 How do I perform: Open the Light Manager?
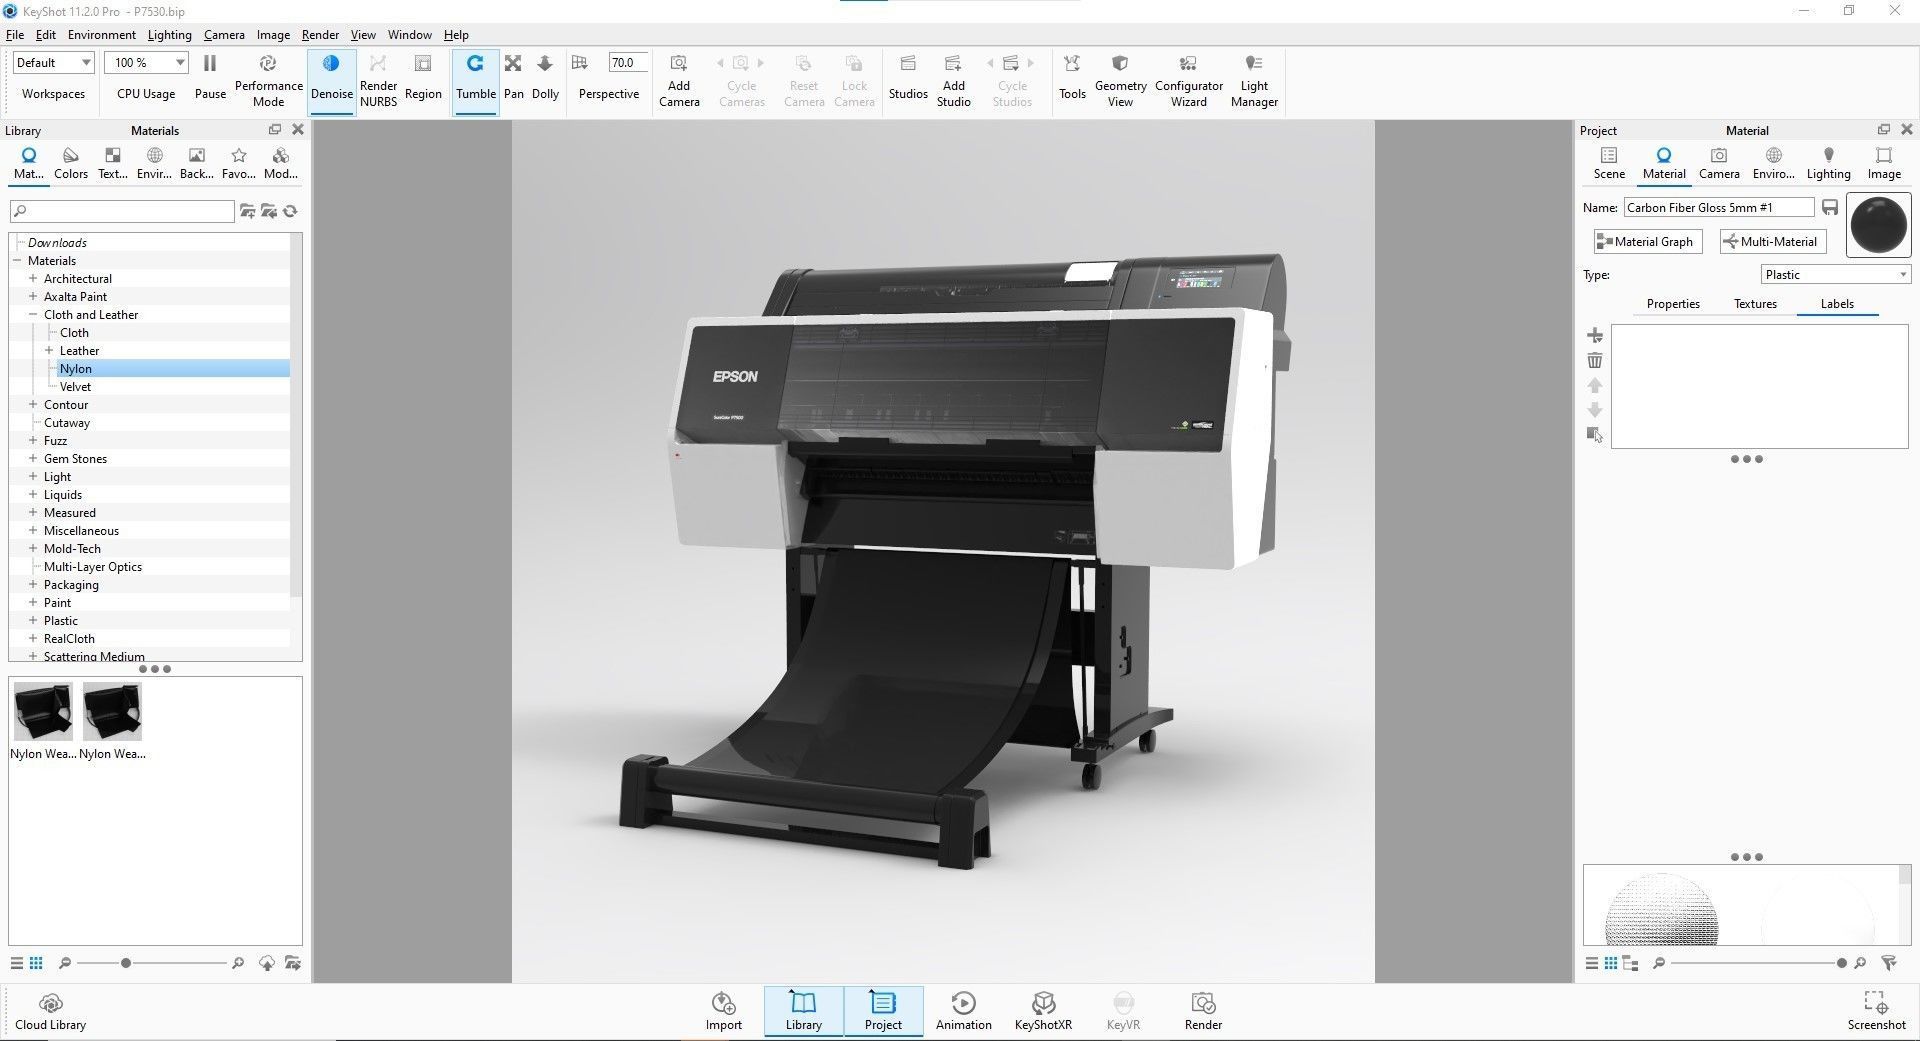1254,80
